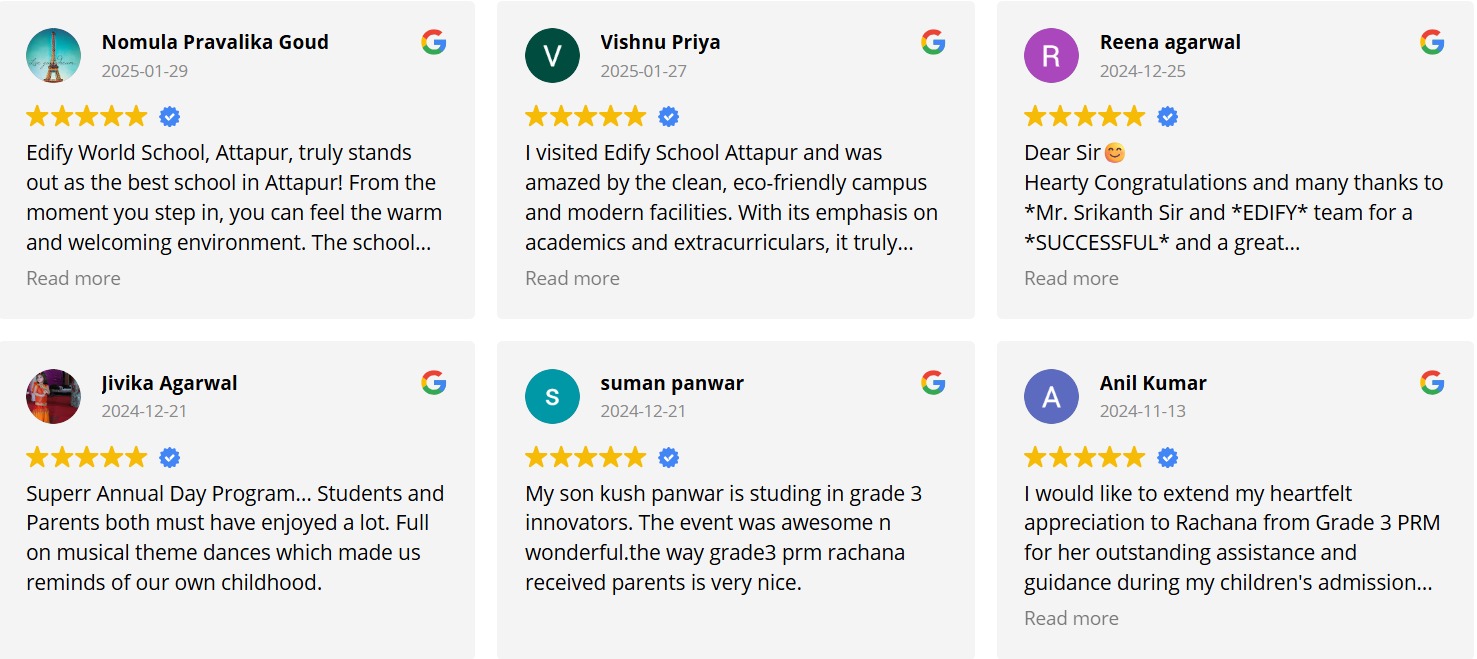1477x659 pixels.
Task: Click Google logo on Vishnu Priya's review
Action: [933, 42]
